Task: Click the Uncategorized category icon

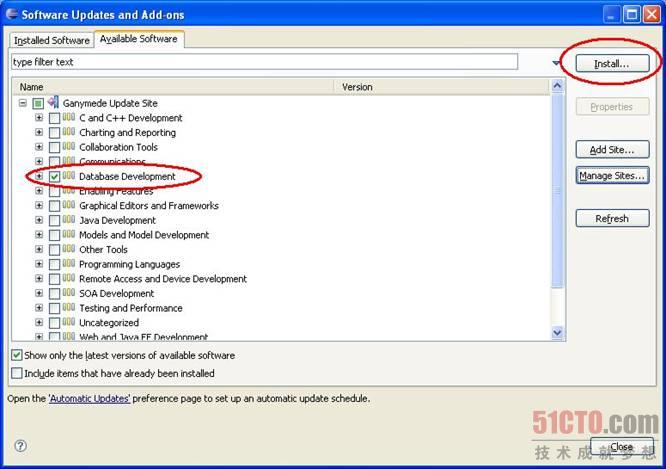Action: coord(69,322)
